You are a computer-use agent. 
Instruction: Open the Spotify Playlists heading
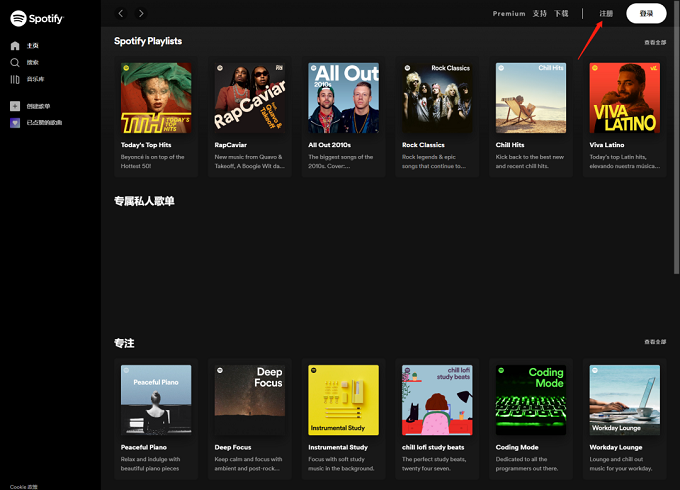(148, 41)
